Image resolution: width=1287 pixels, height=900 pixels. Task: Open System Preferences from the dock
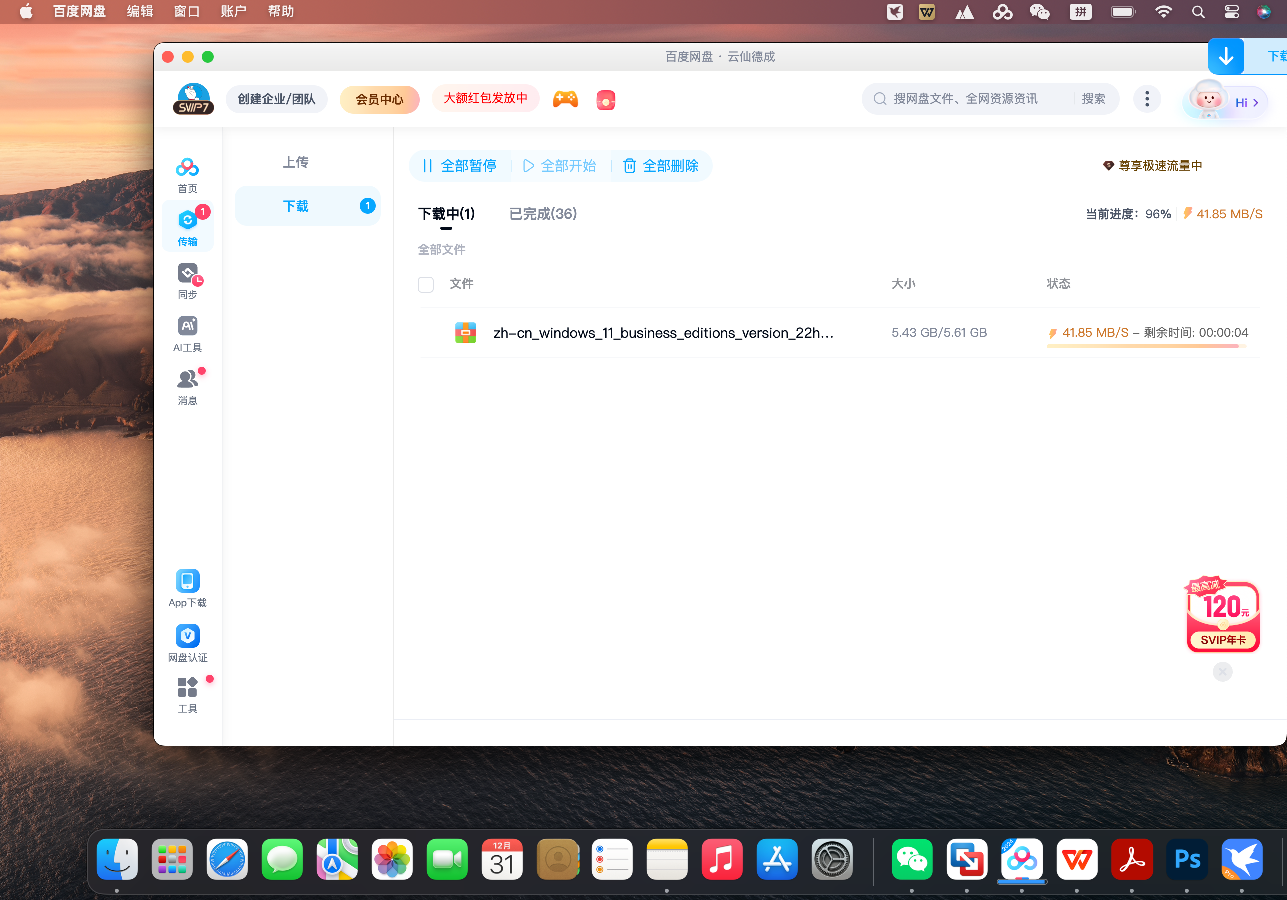[x=832, y=859]
